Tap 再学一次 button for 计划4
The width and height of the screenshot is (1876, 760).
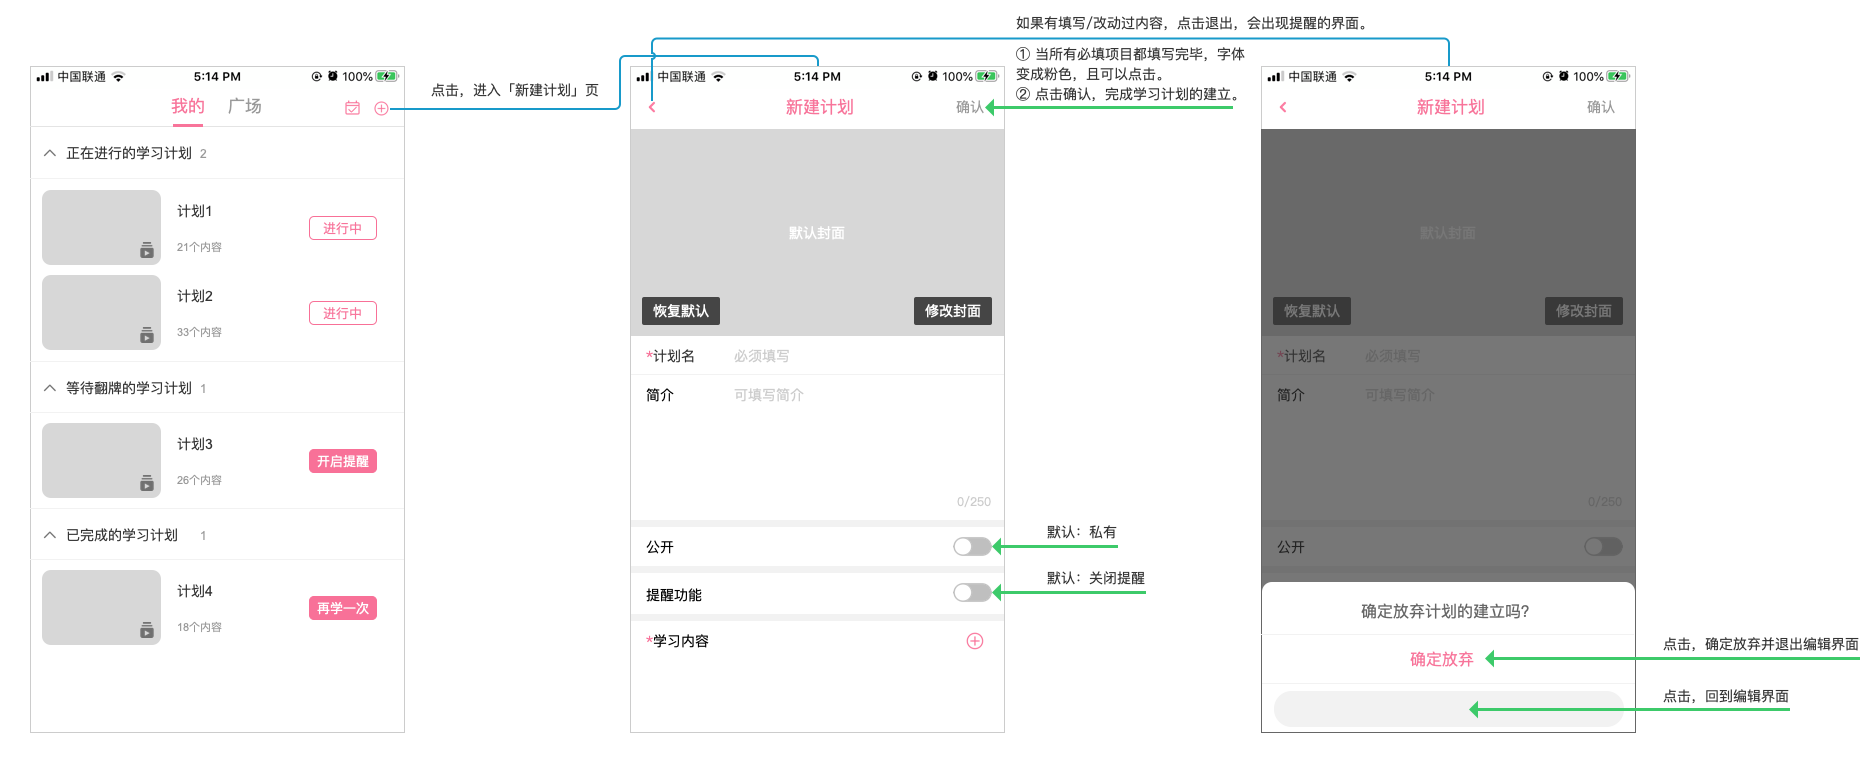coord(343,608)
